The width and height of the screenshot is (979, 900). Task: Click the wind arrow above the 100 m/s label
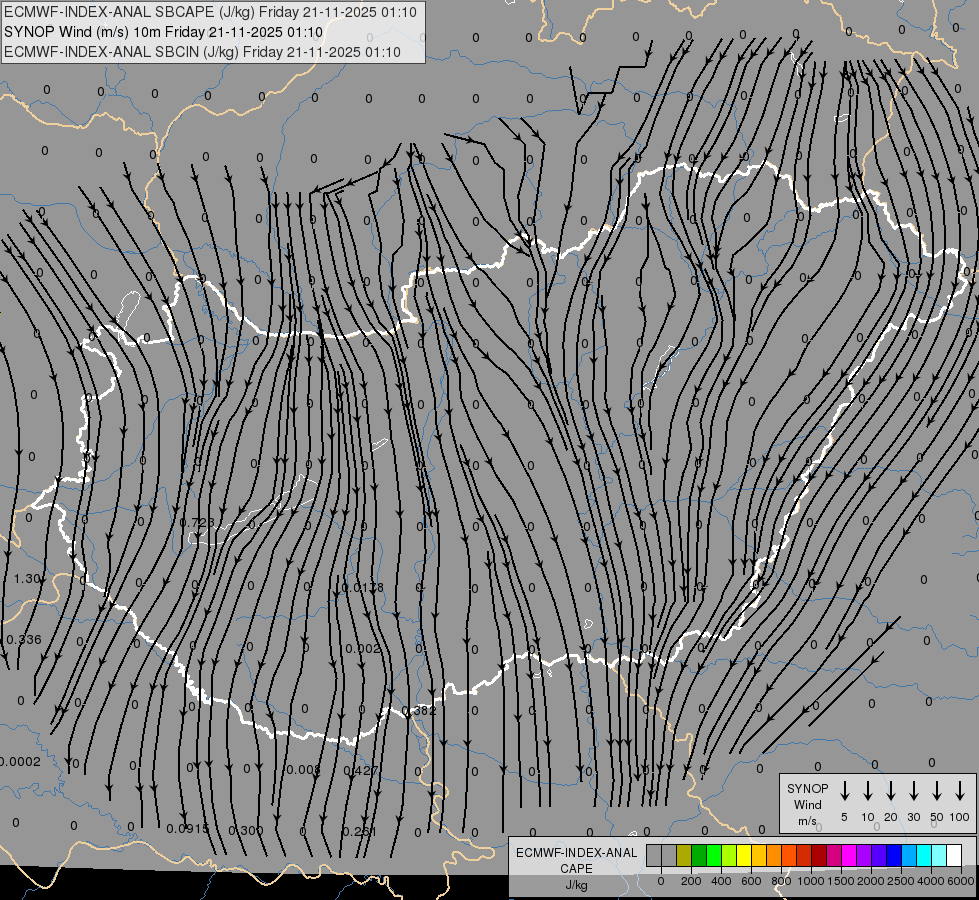click(960, 791)
